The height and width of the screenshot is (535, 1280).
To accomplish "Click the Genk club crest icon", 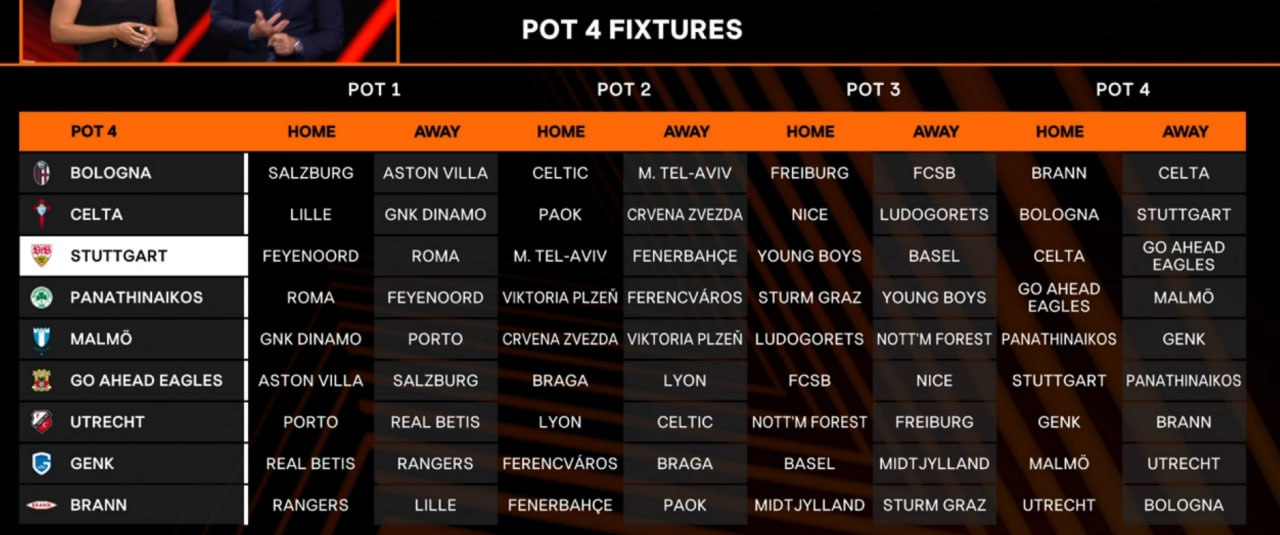I will point(42,464).
